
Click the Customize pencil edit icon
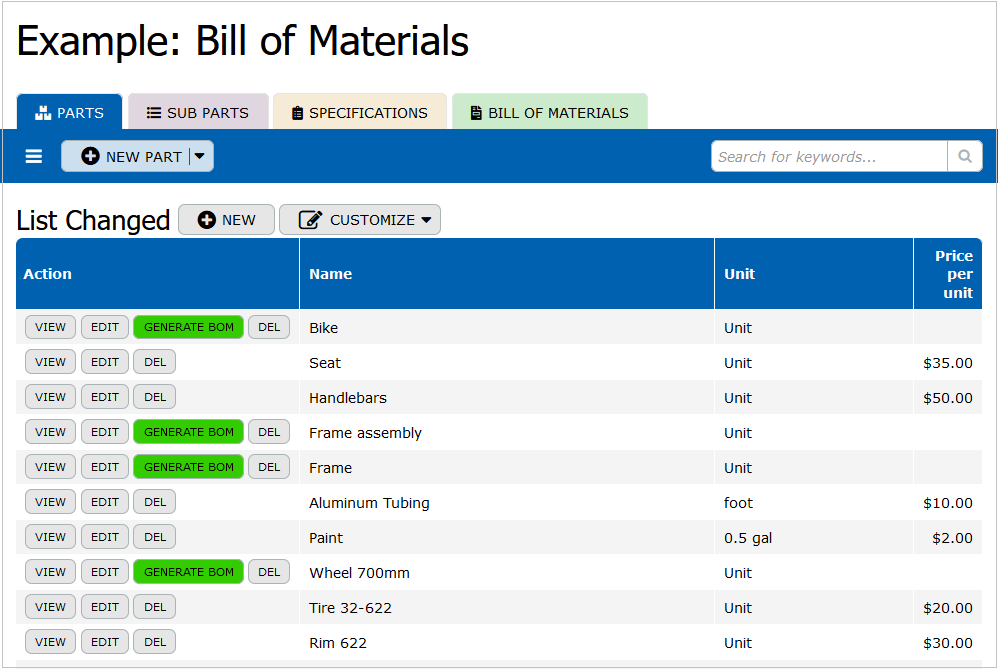tap(310, 220)
